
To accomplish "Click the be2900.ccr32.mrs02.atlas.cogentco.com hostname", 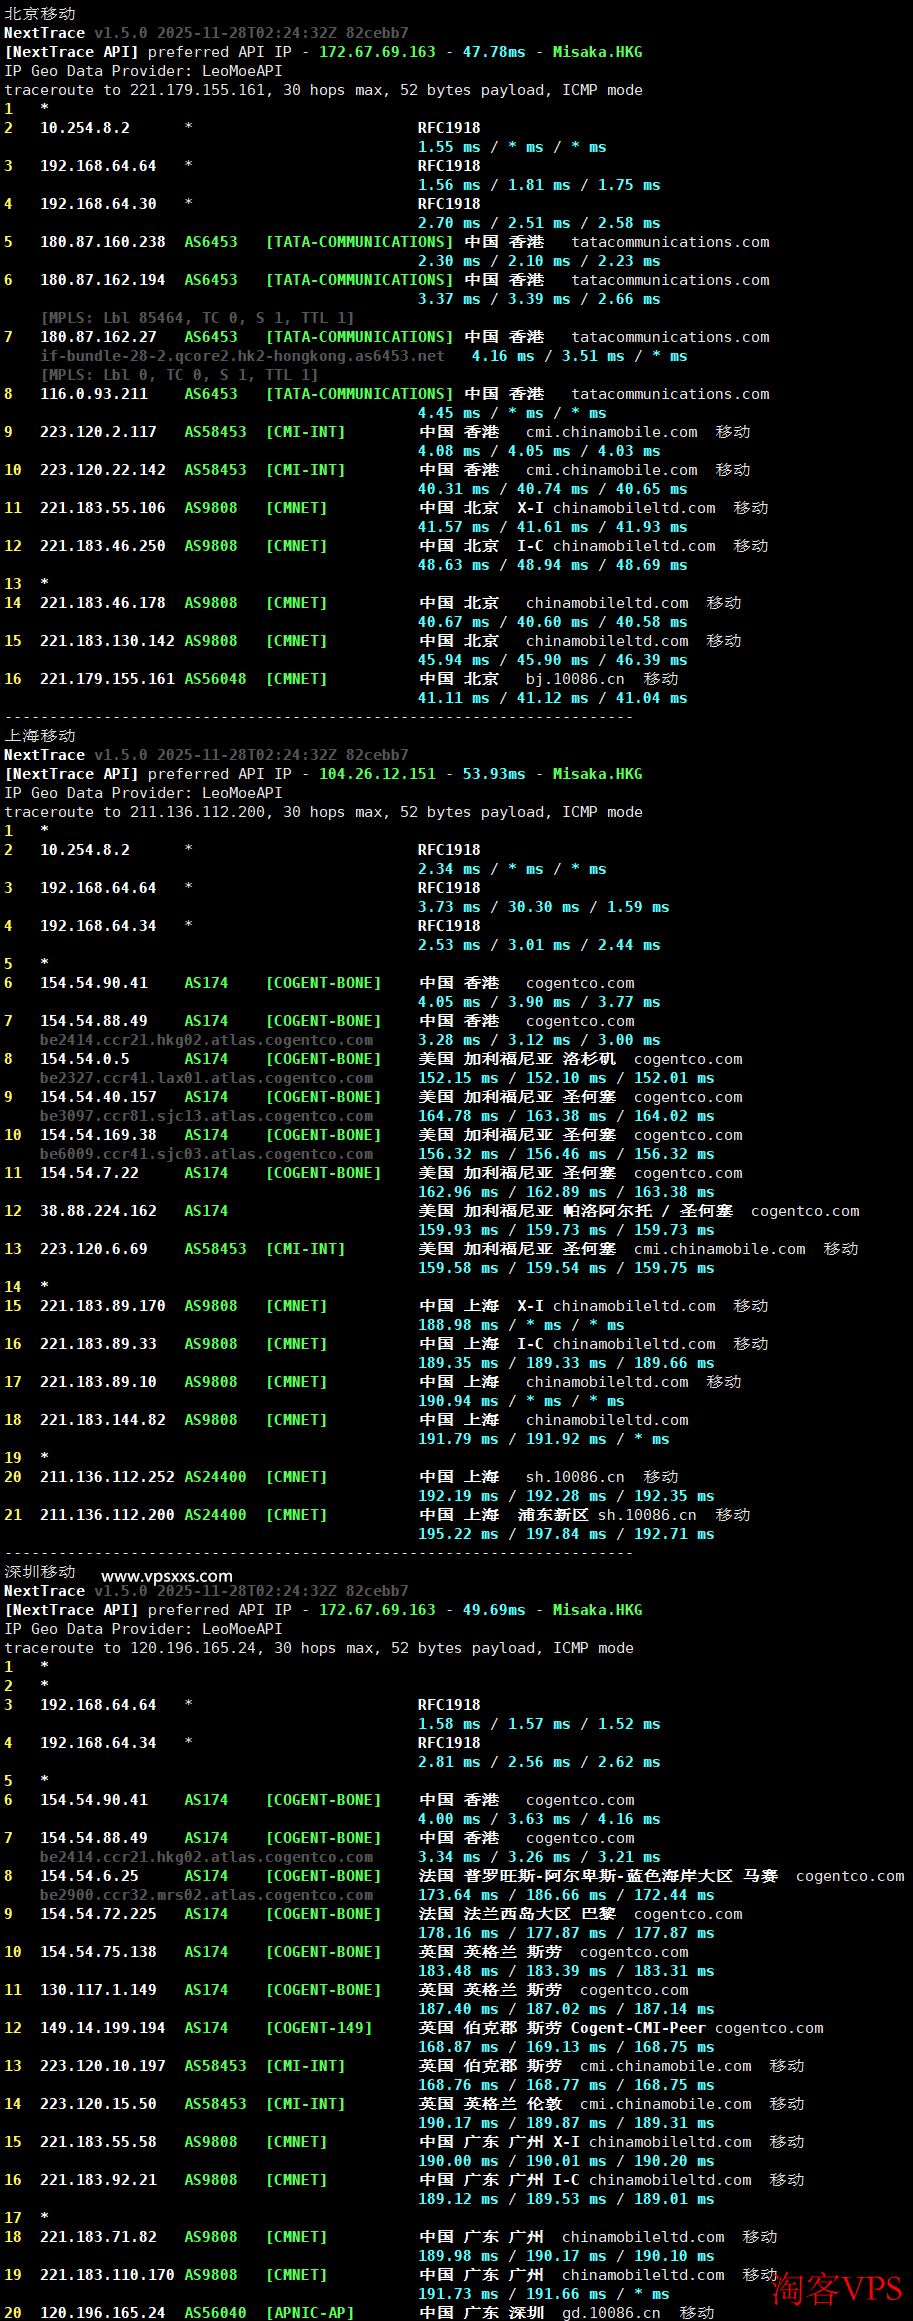I will point(206,1895).
